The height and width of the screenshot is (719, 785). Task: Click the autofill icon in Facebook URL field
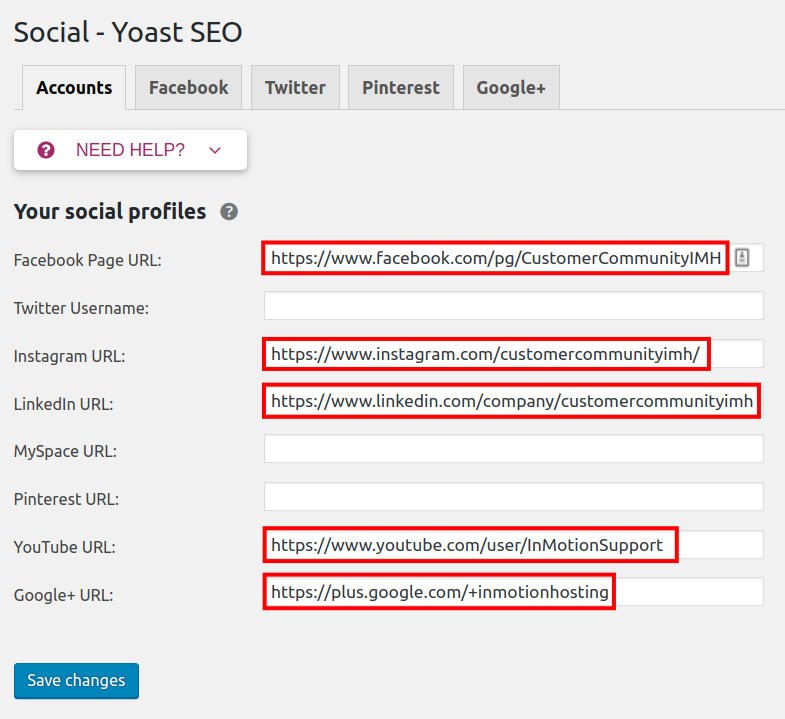coord(742,258)
